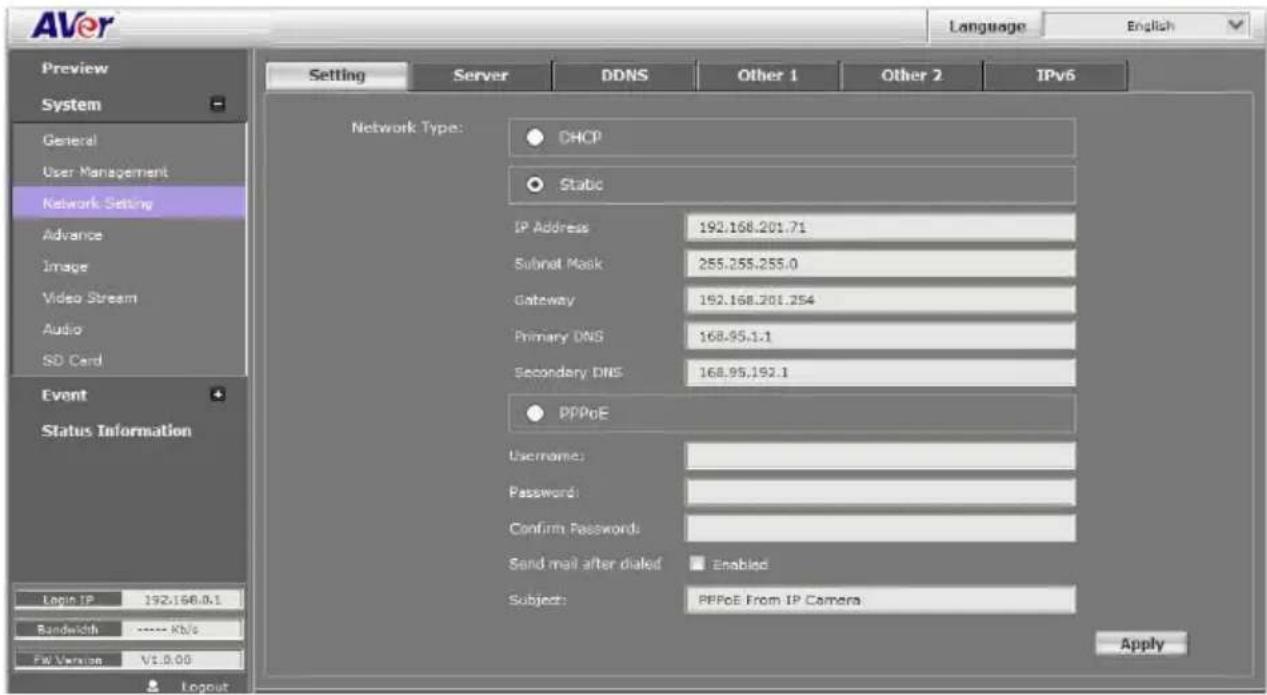Click the PPPoE Username field

pos(880,456)
